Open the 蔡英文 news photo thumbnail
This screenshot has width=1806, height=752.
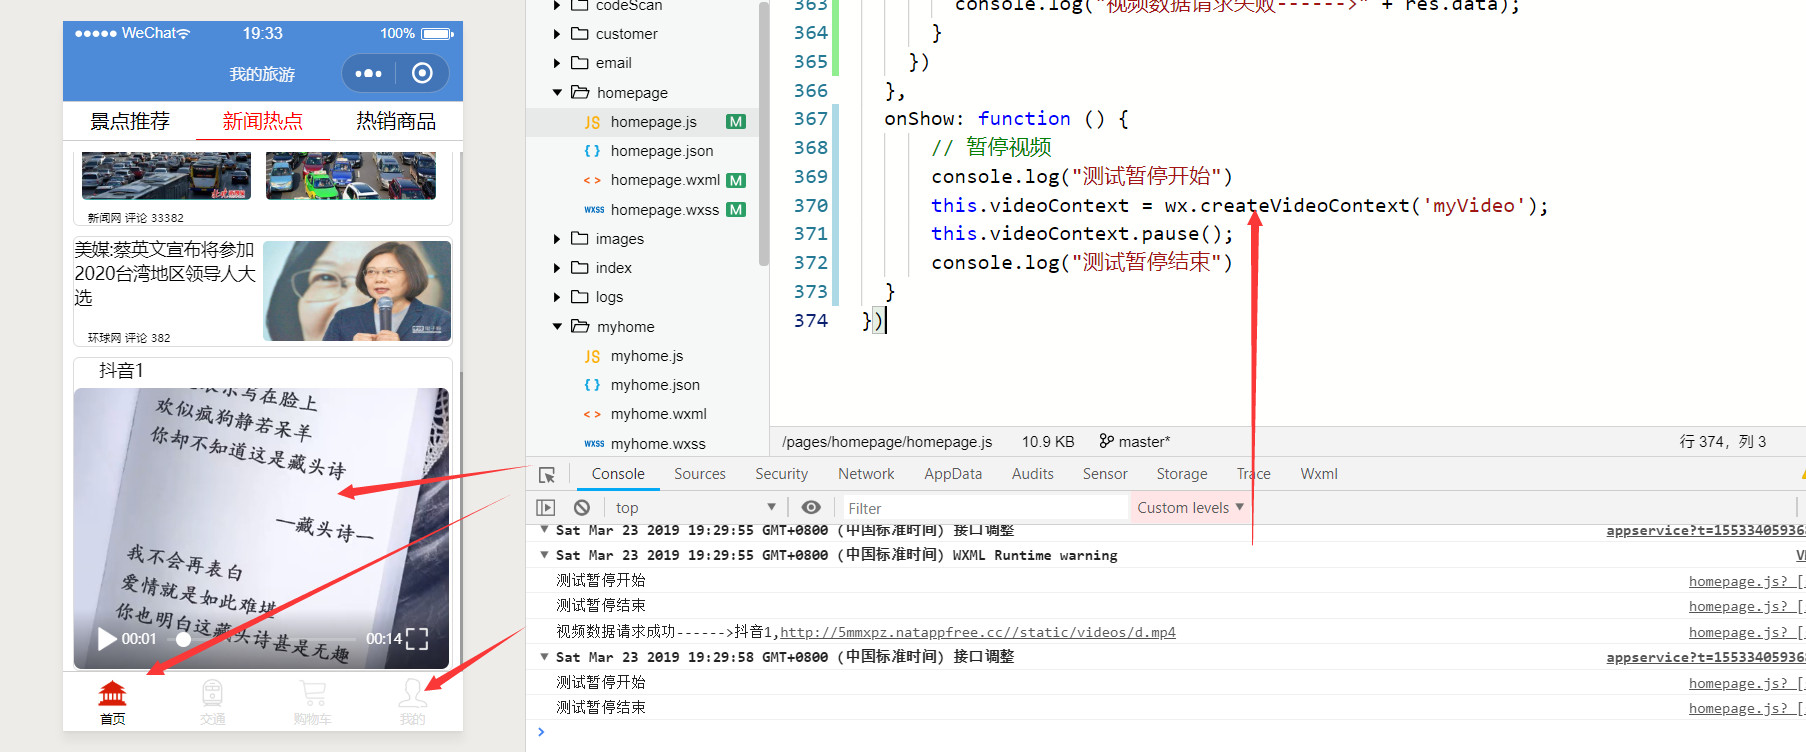[x=357, y=291]
